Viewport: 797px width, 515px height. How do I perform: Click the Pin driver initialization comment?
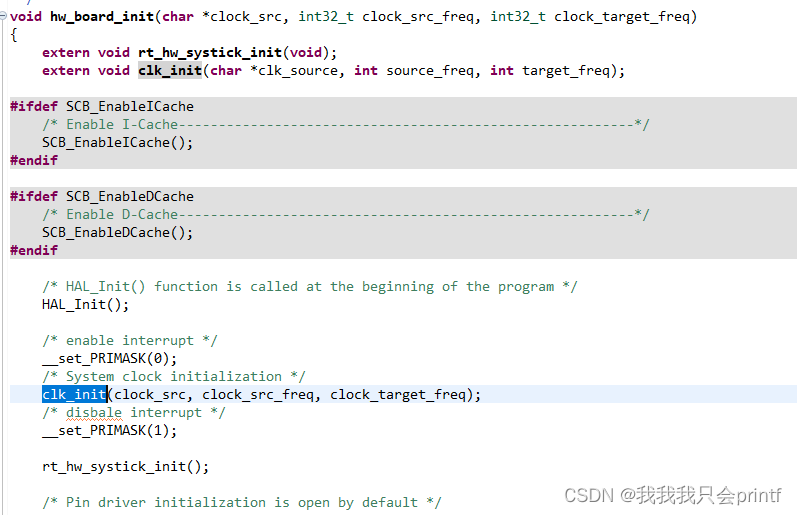[242, 503]
